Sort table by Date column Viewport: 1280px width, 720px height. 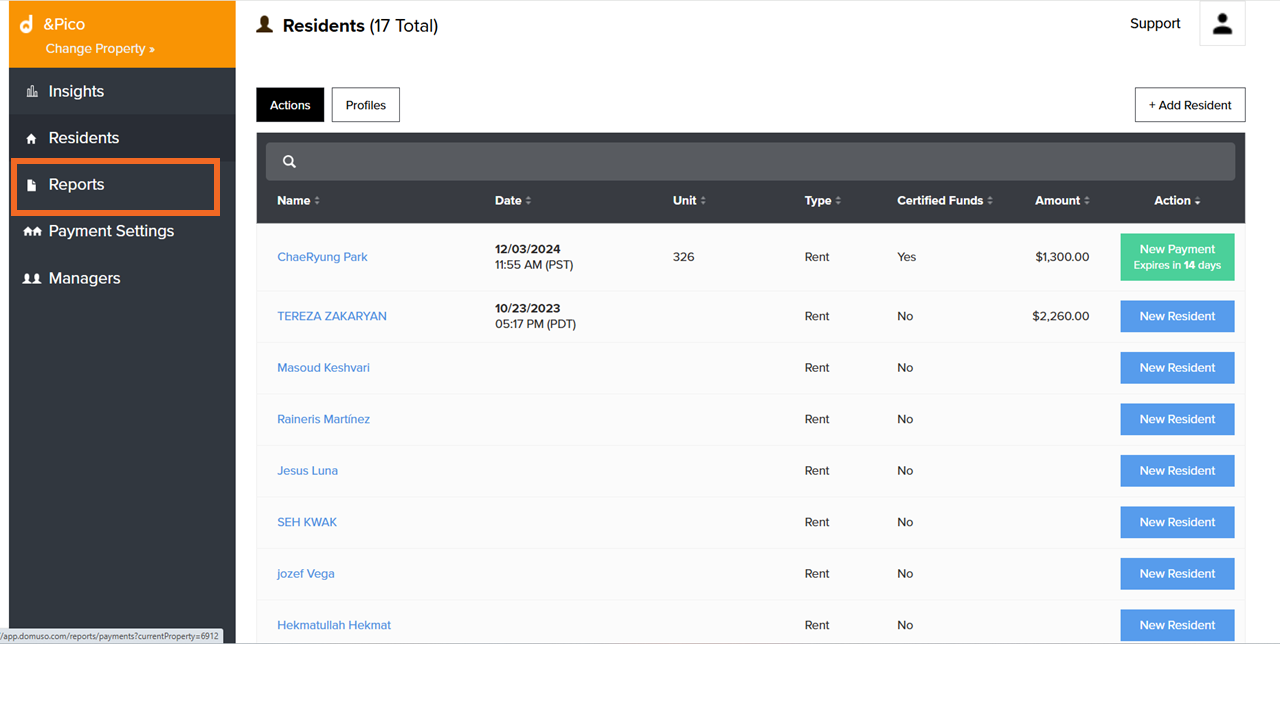512,201
